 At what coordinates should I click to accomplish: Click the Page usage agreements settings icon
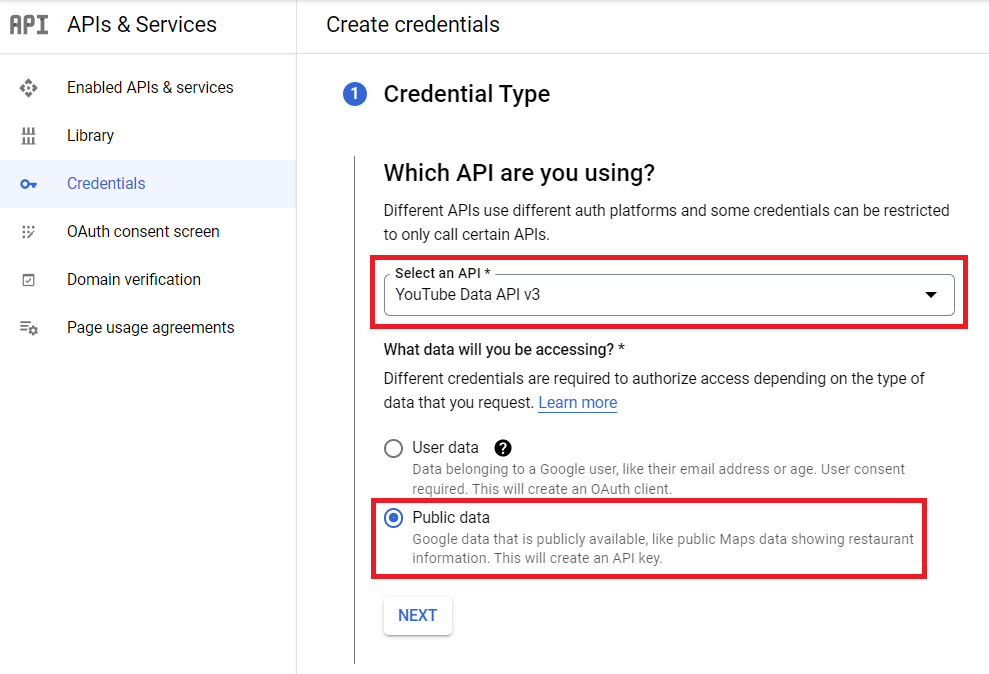pyautogui.click(x=28, y=328)
